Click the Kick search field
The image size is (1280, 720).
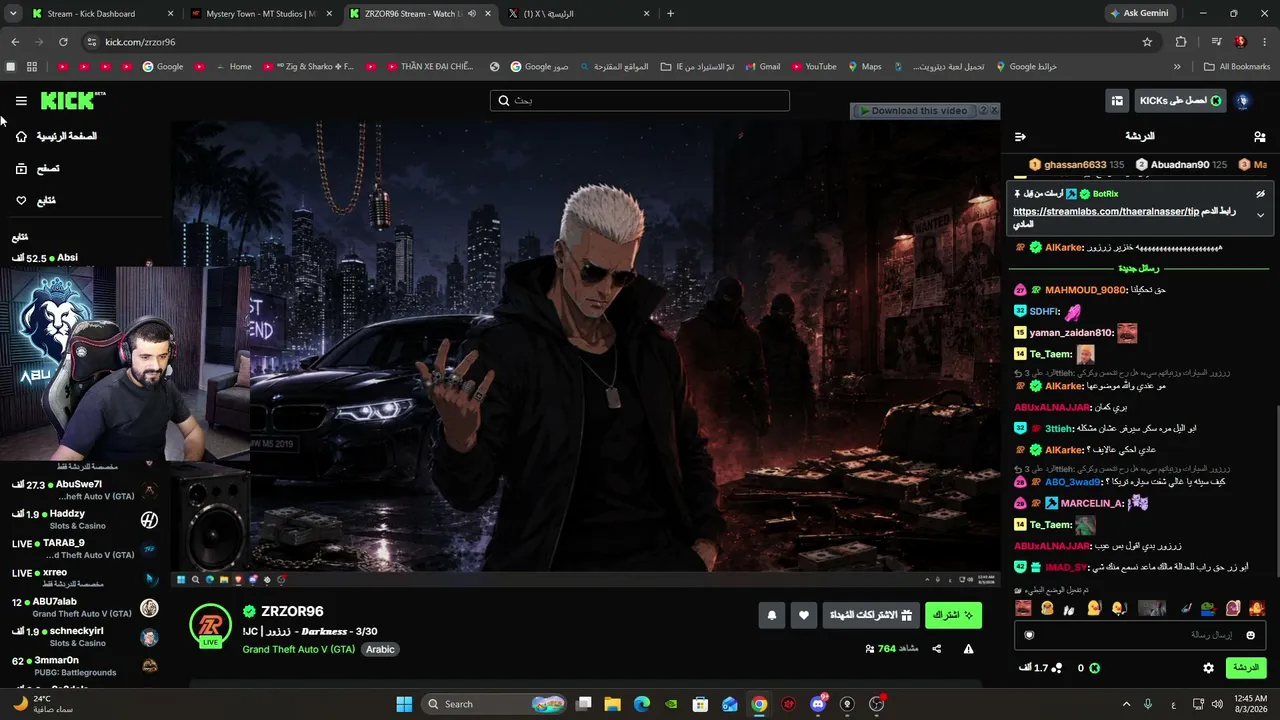640,101
